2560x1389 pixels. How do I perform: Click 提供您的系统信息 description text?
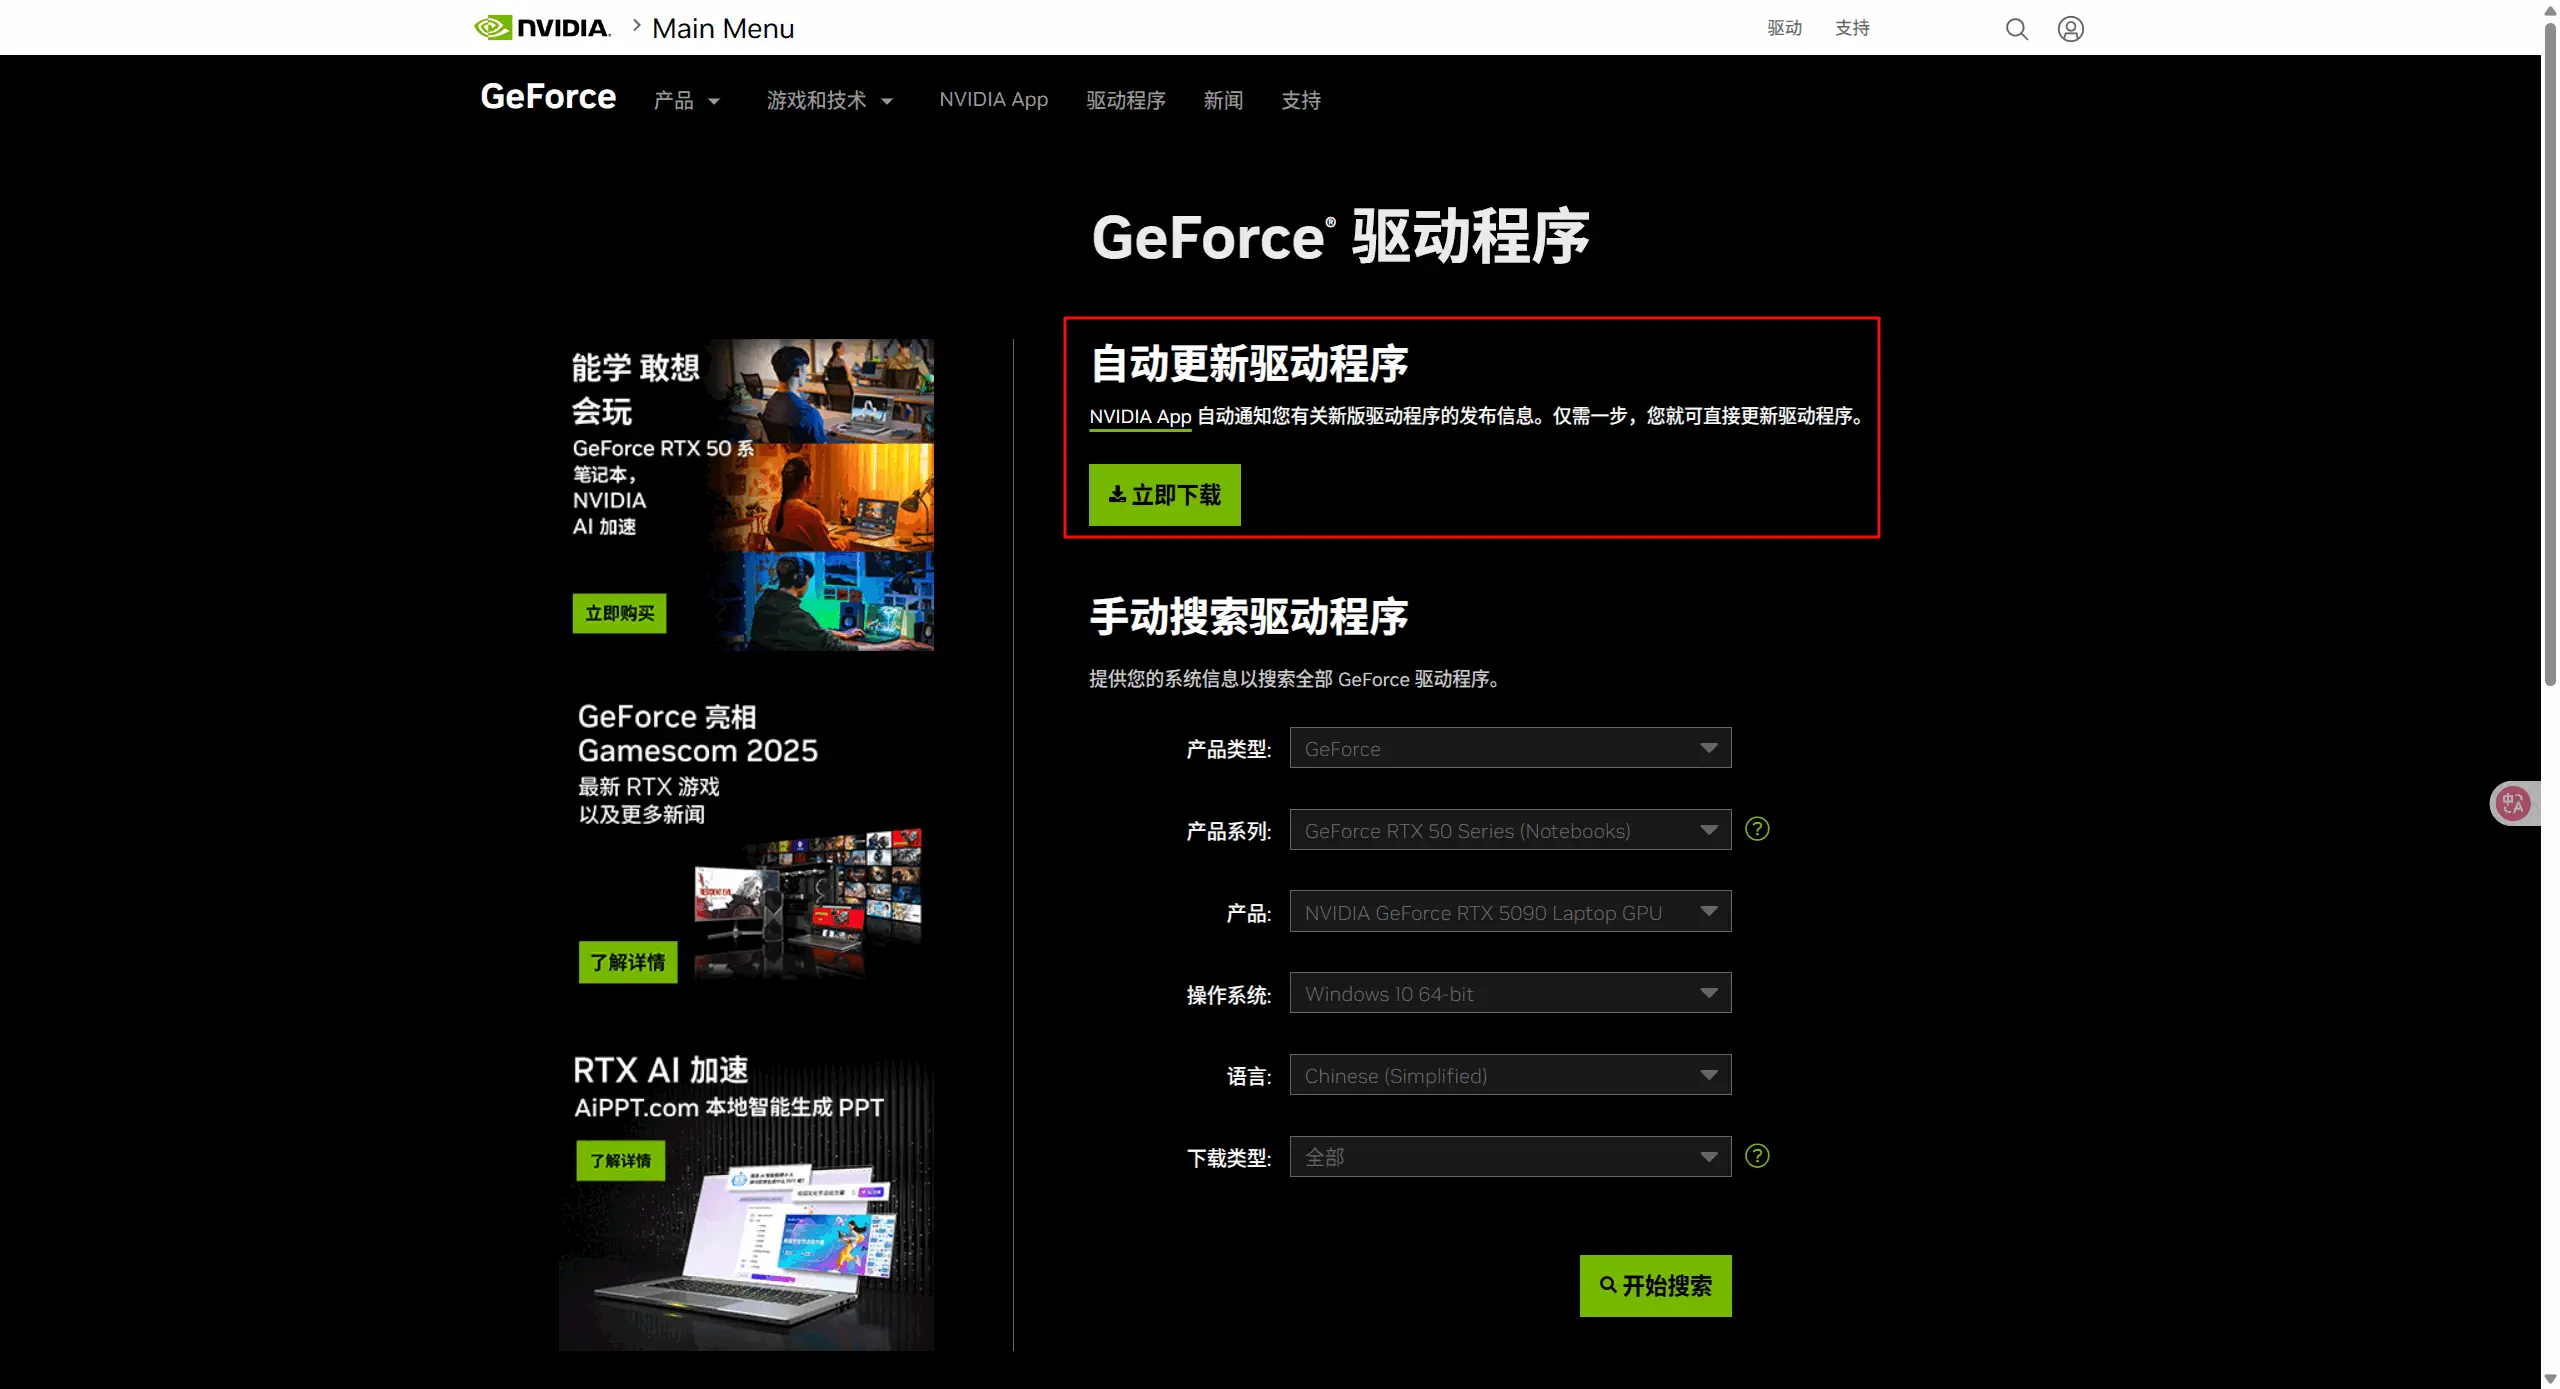click(1295, 679)
